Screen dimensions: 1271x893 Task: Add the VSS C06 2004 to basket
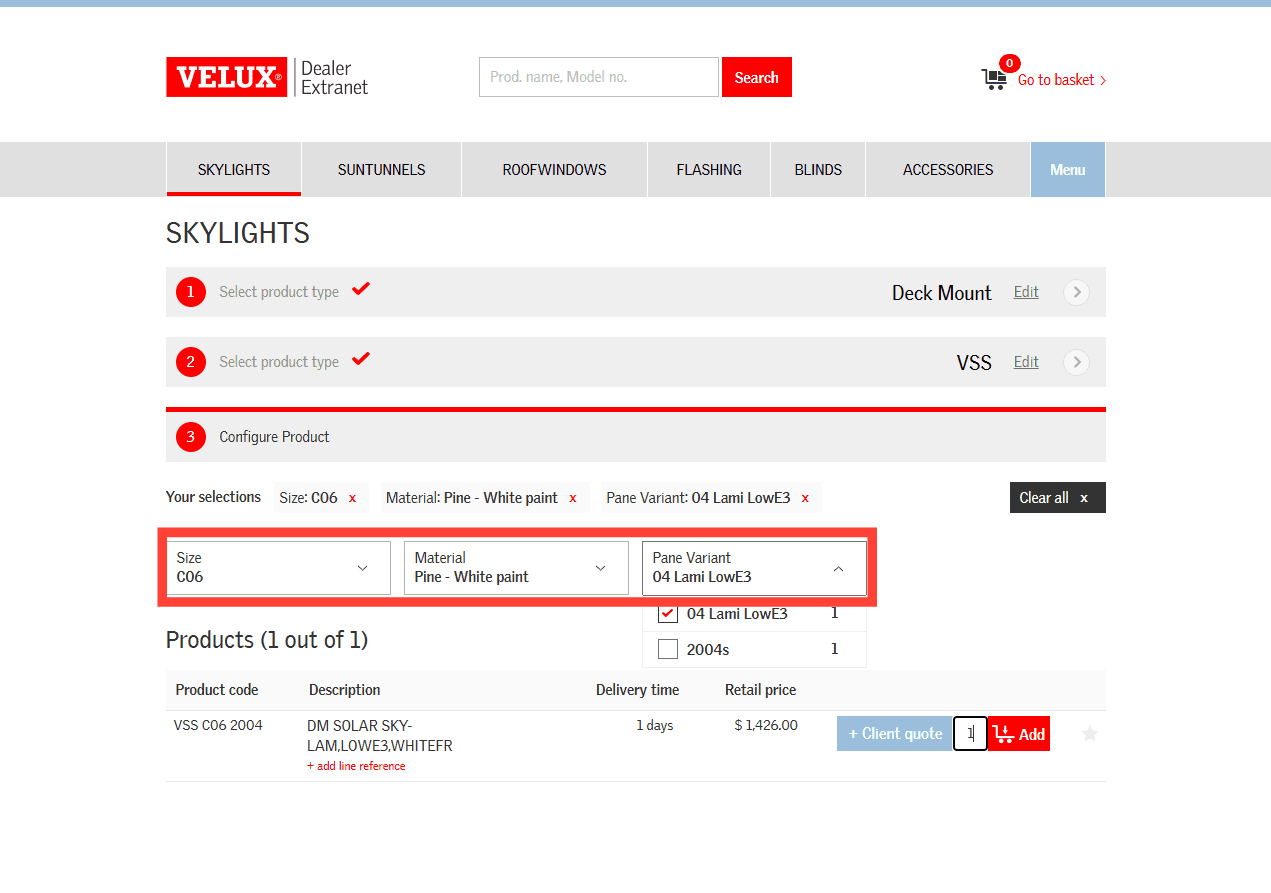[1019, 734]
